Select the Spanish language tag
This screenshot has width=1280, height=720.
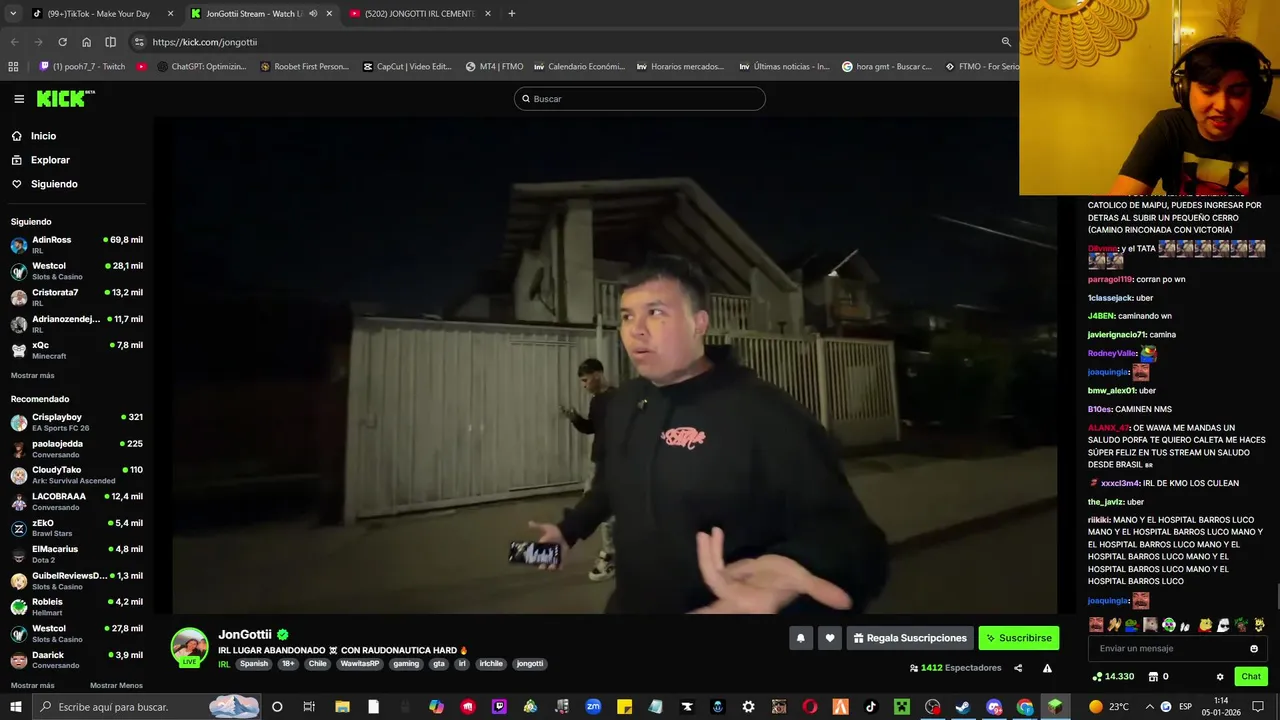254,664
